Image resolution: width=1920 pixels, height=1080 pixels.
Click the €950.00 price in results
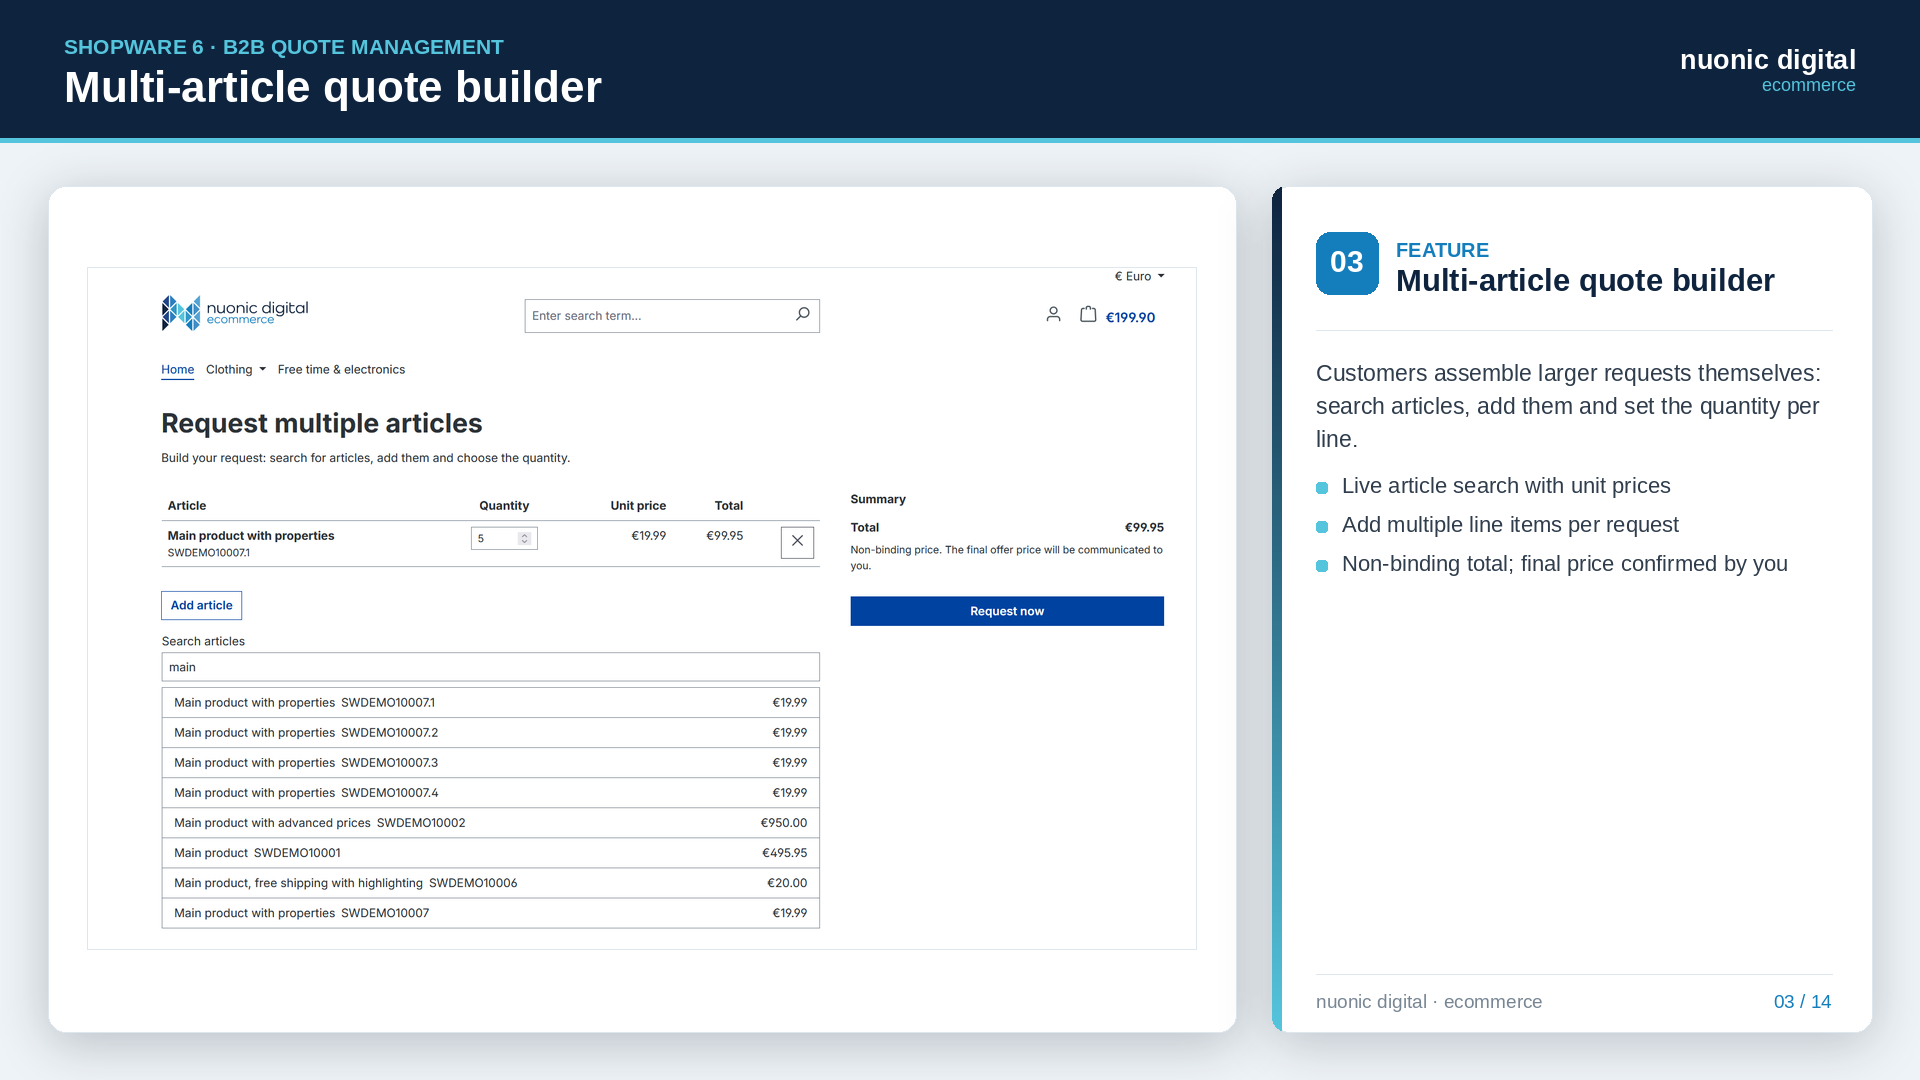point(783,823)
